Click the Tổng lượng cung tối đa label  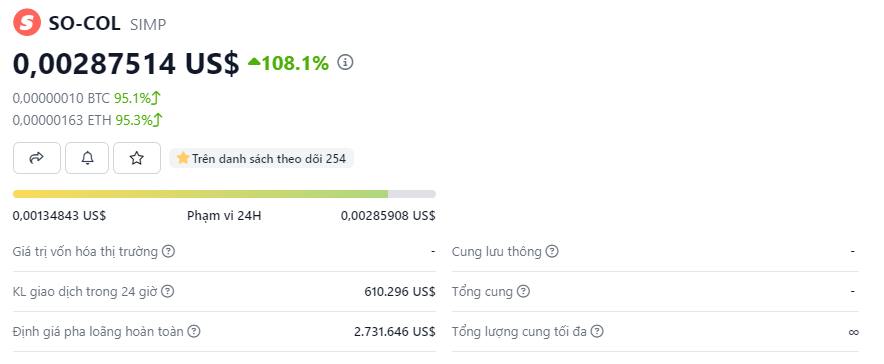click(x=519, y=331)
